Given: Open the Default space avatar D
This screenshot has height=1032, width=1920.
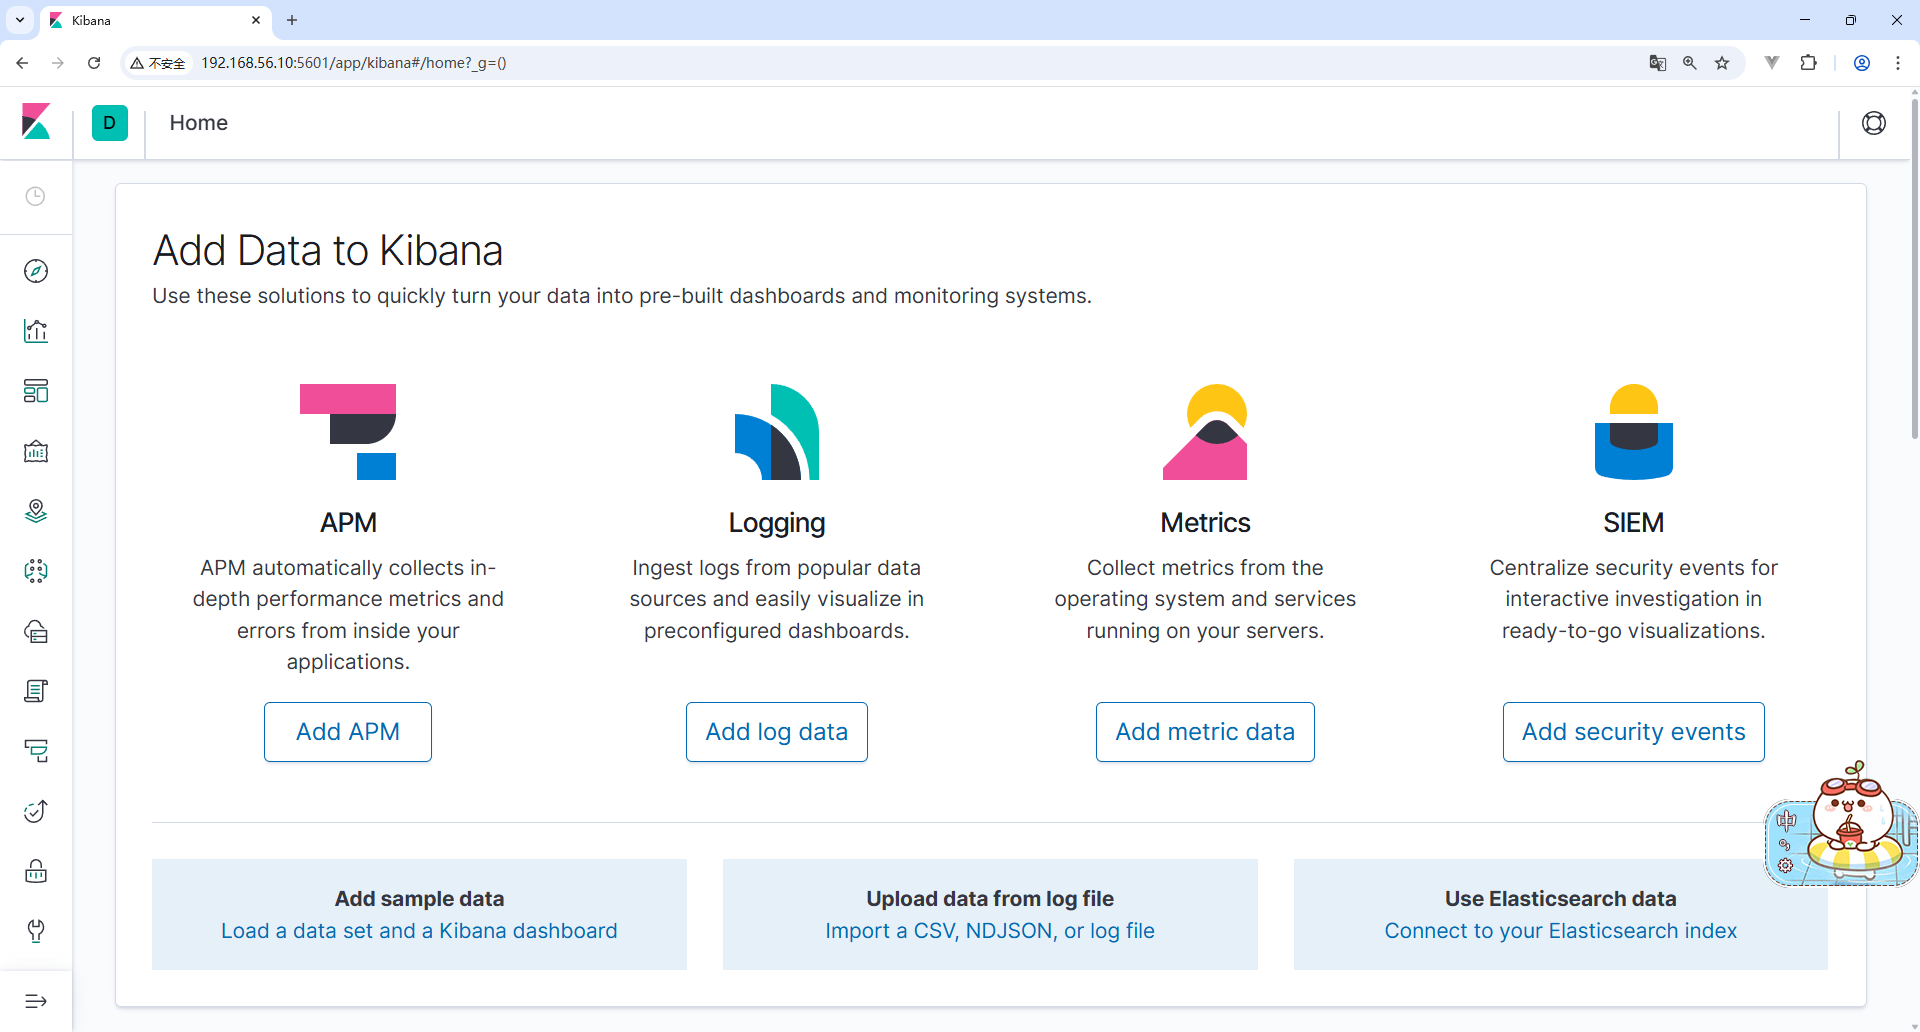Looking at the screenshot, I should click(110, 123).
